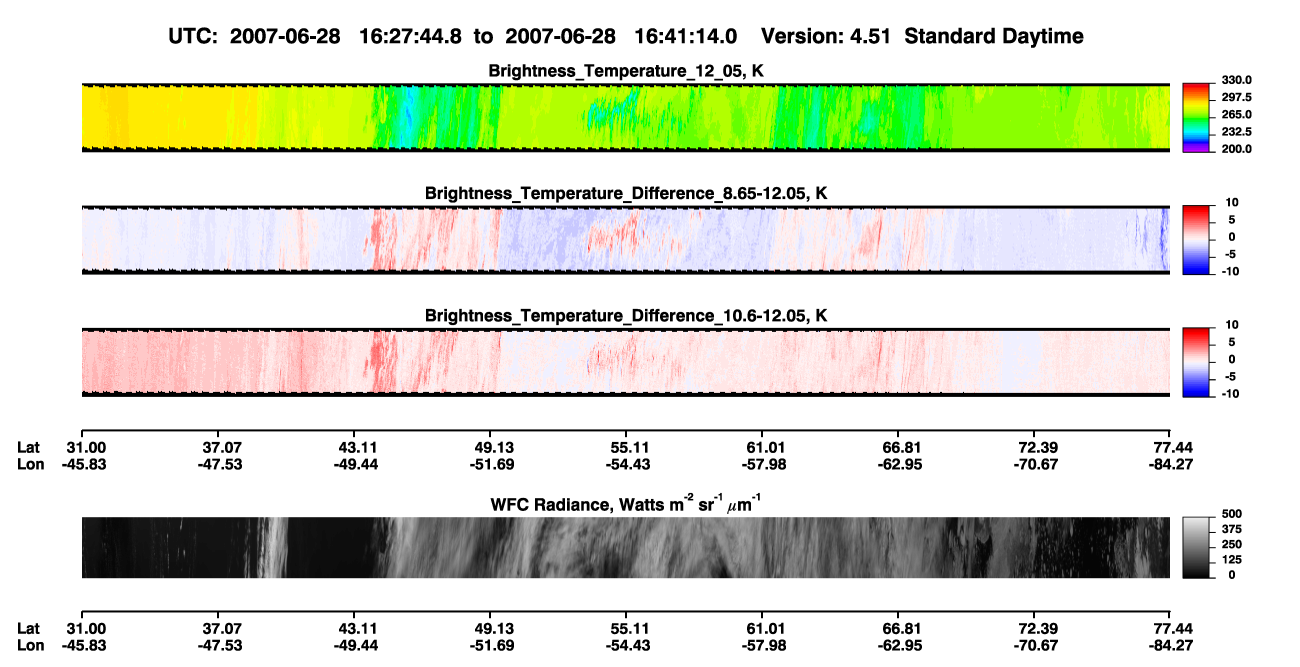Click the UTC: label in the header
Viewport: 1300px width, 667px height.
194,37
